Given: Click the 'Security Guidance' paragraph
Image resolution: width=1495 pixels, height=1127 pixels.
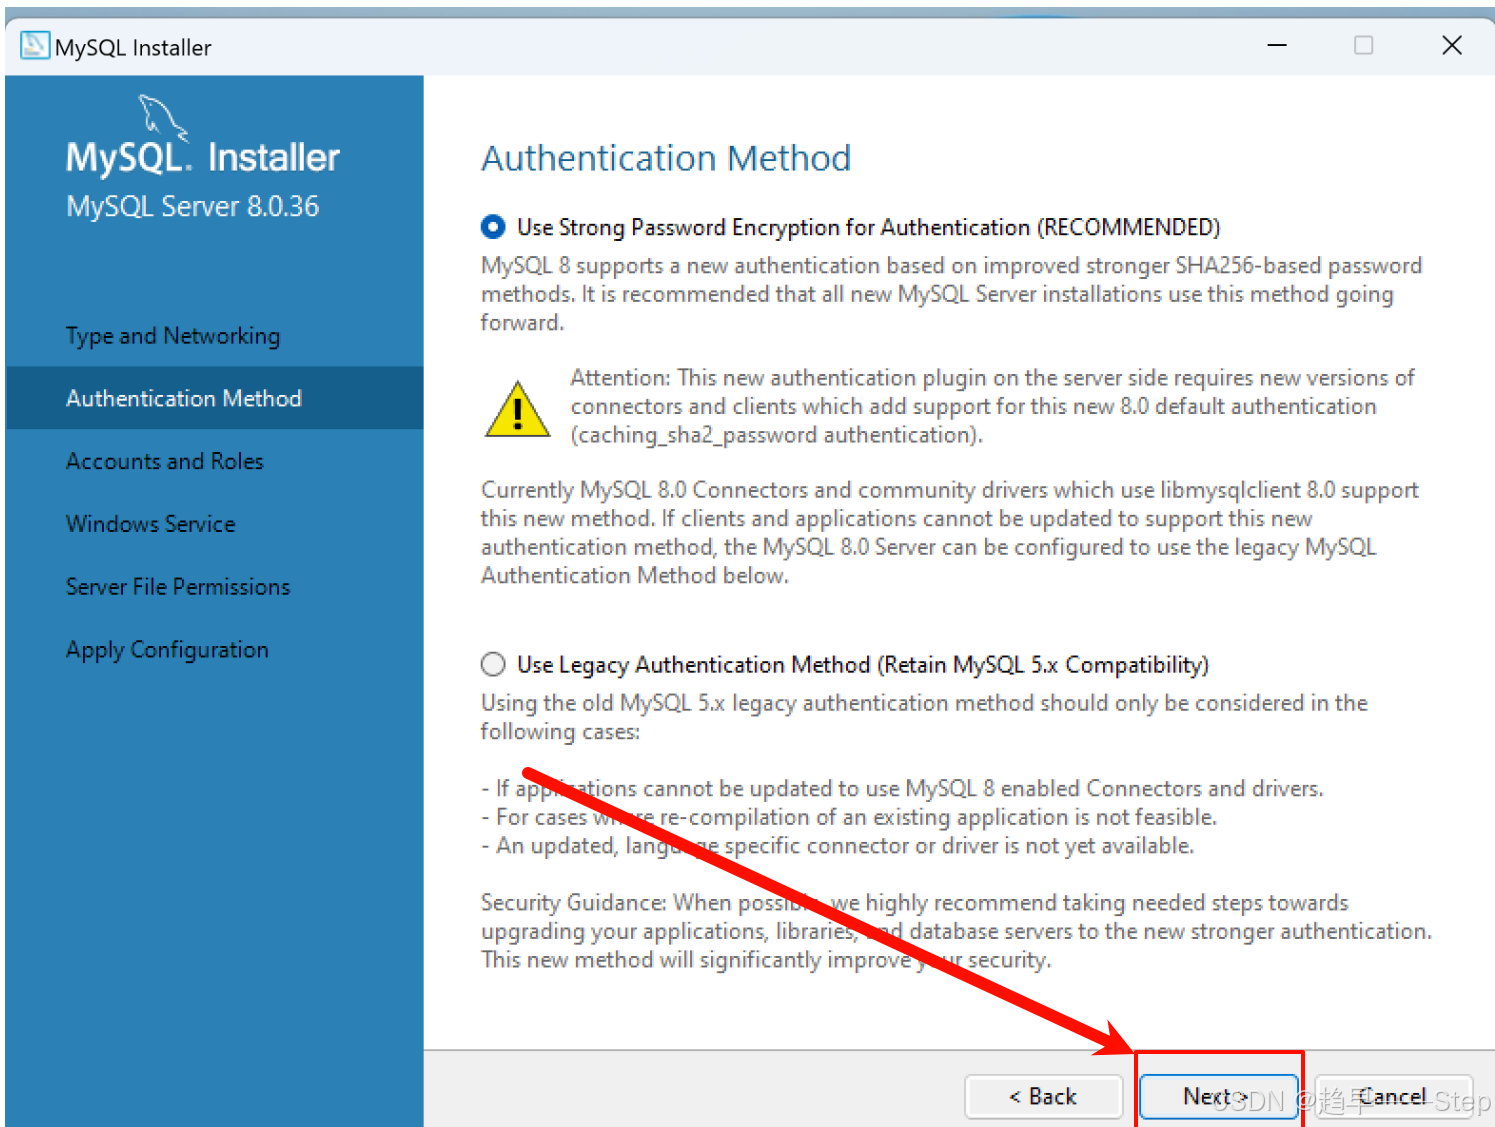Looking at the screenshot, I should pos(956,931).
